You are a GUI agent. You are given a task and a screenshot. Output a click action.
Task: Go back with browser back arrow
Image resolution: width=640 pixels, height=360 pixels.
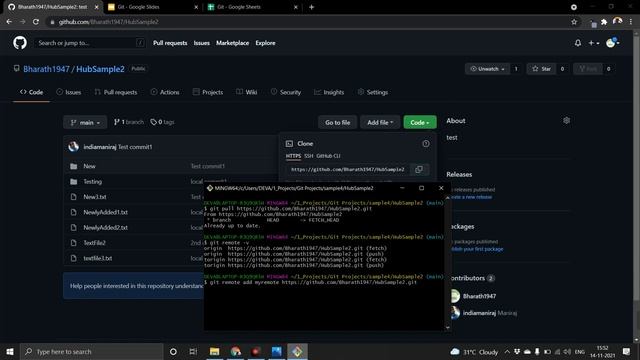pos(9,22)
